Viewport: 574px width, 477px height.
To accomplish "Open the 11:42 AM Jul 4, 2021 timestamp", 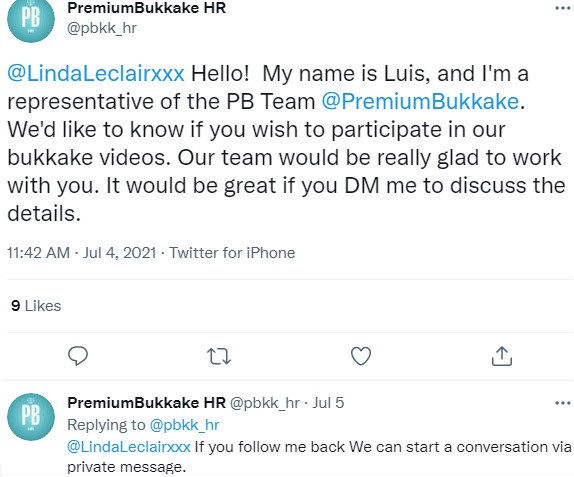I will 82,253.
